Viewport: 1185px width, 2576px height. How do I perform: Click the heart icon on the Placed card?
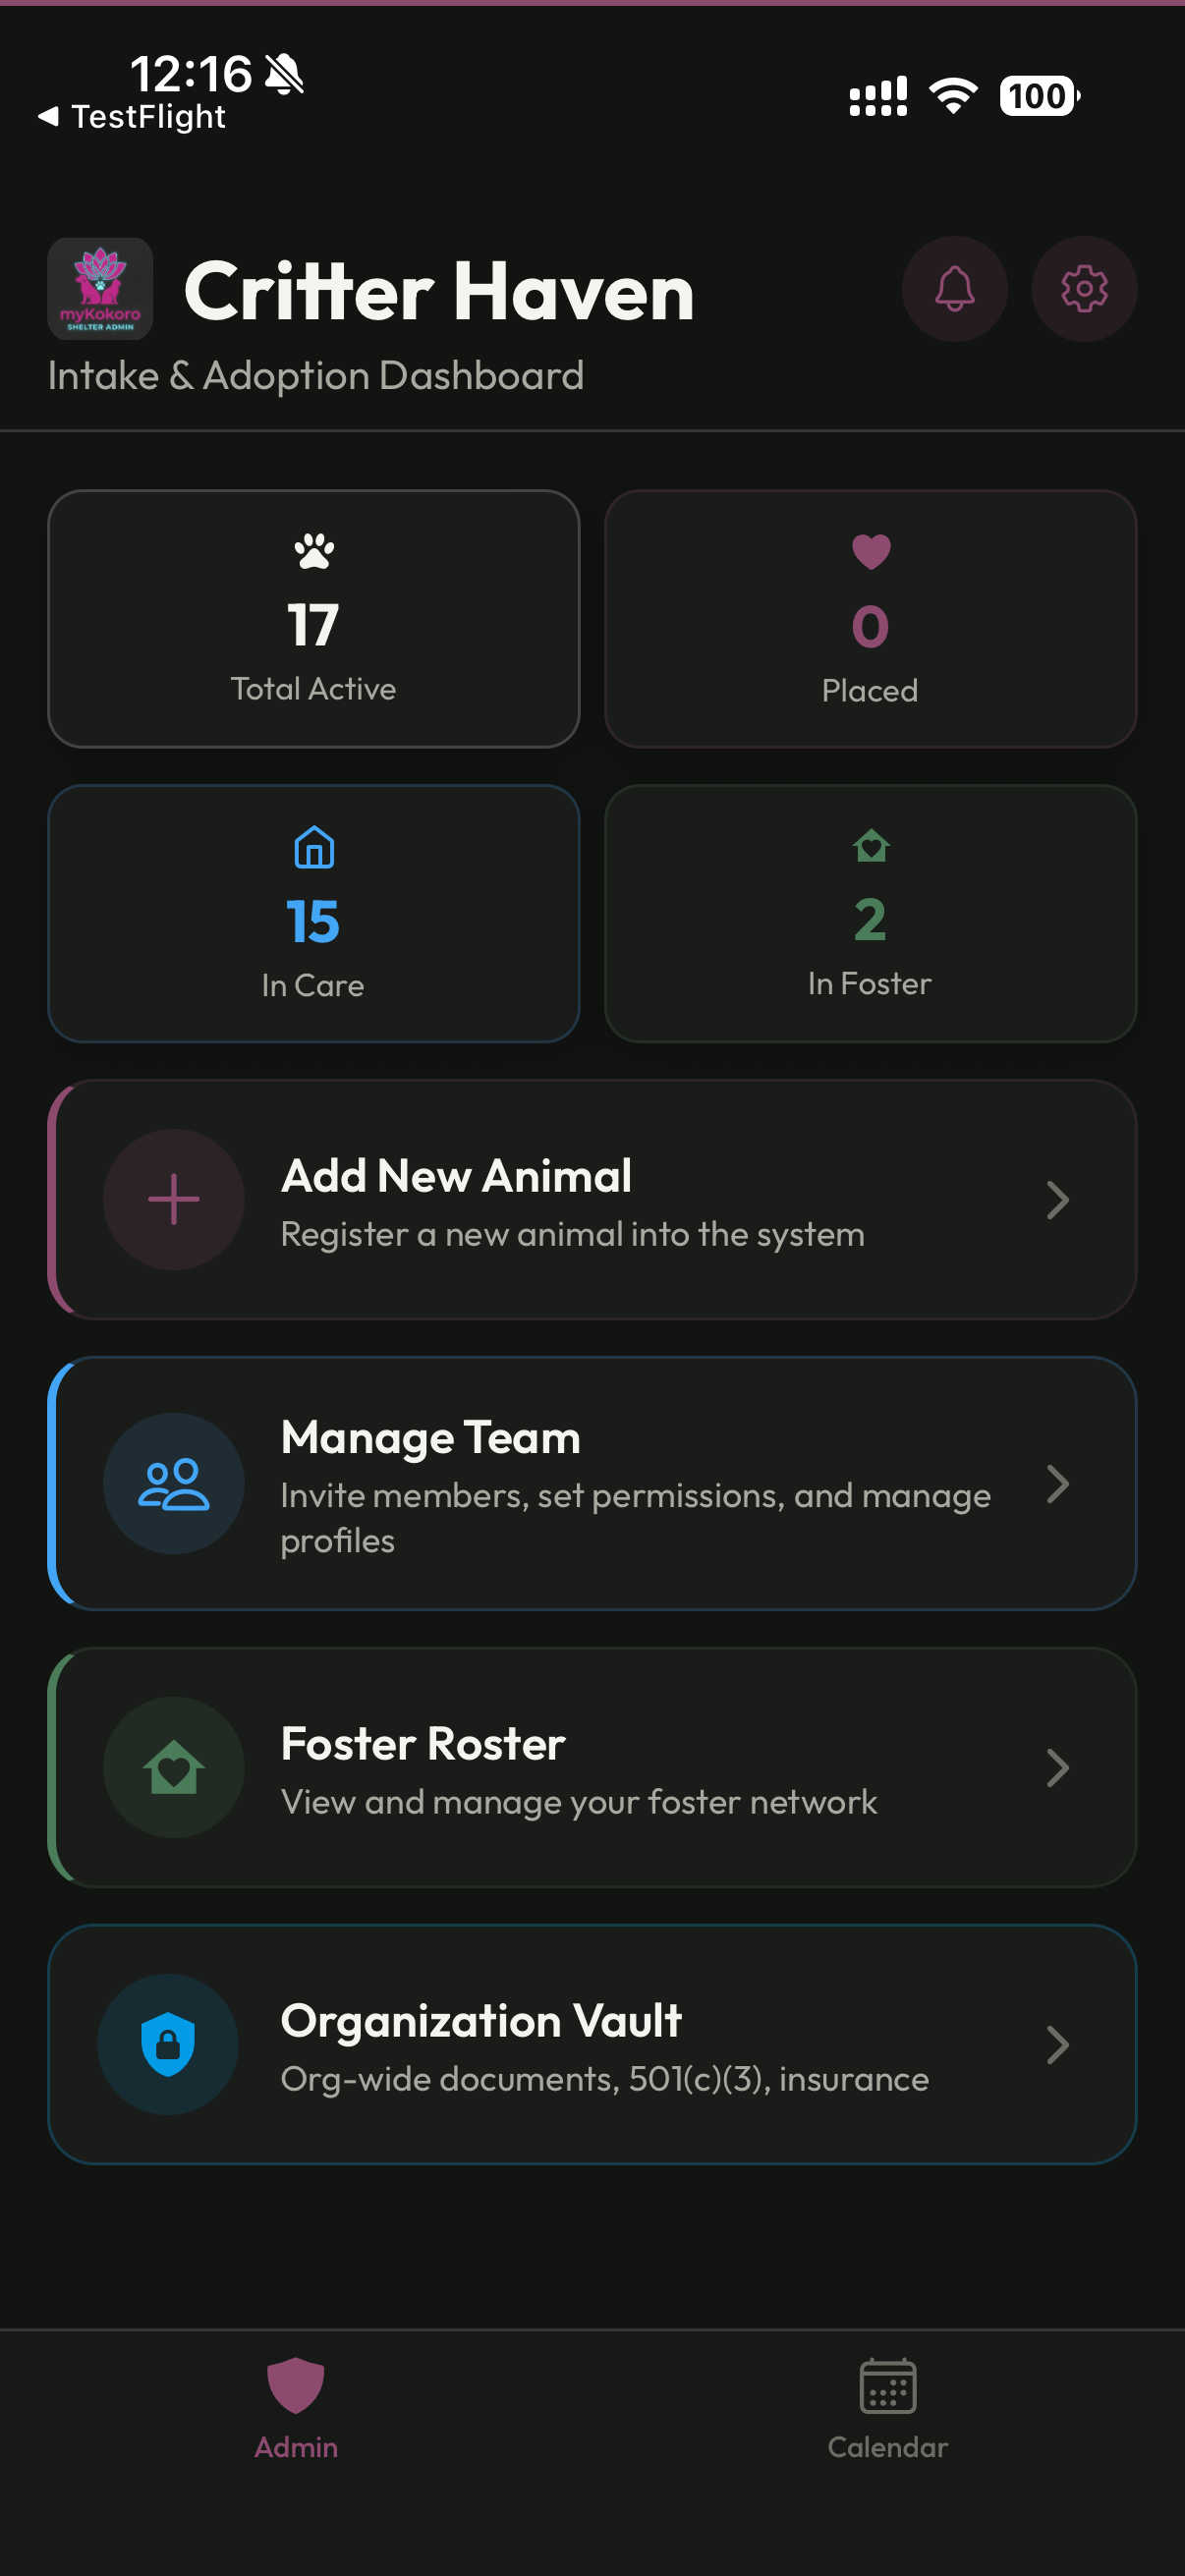pos(869,553)
